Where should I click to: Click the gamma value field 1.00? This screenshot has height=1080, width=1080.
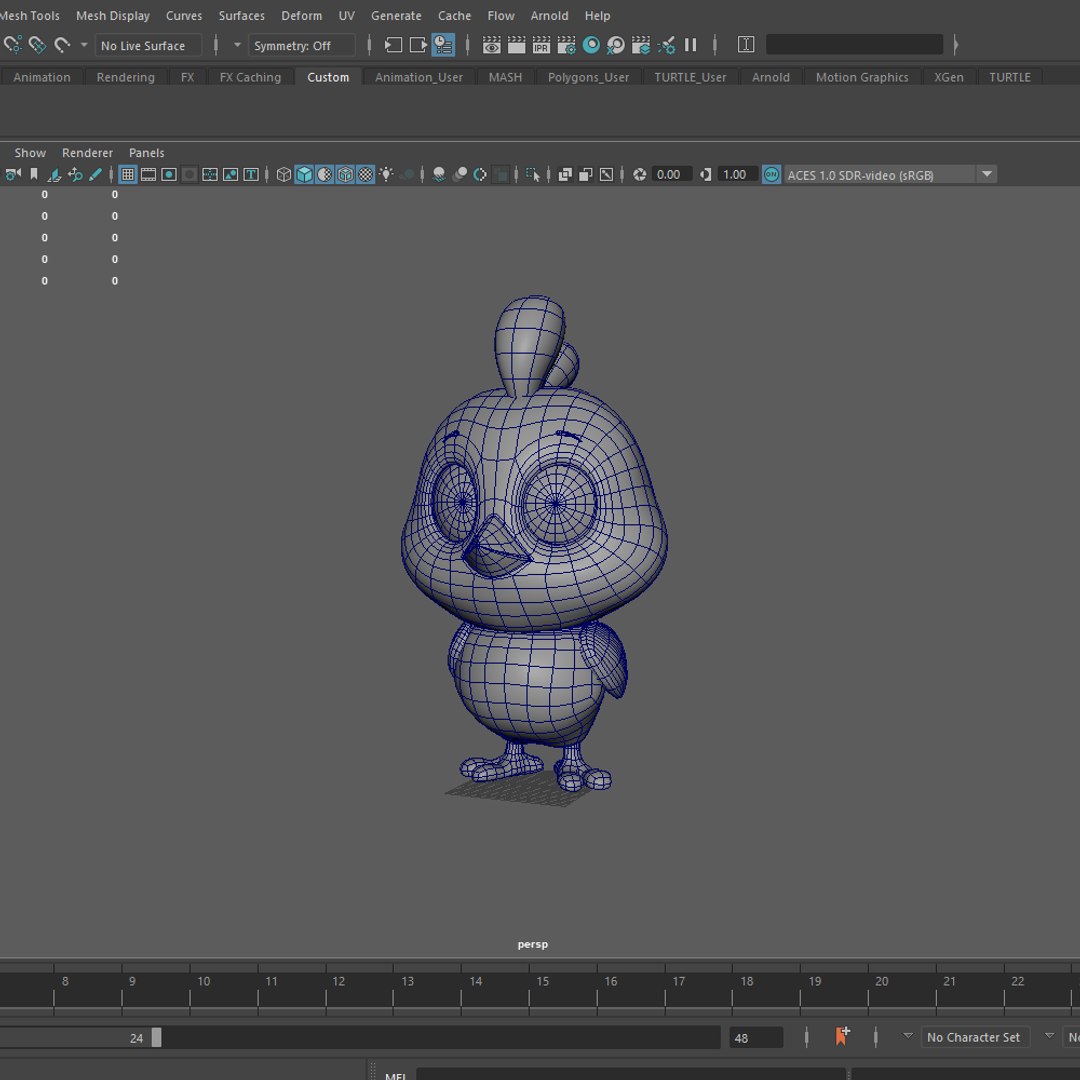[x=736, y=175]
